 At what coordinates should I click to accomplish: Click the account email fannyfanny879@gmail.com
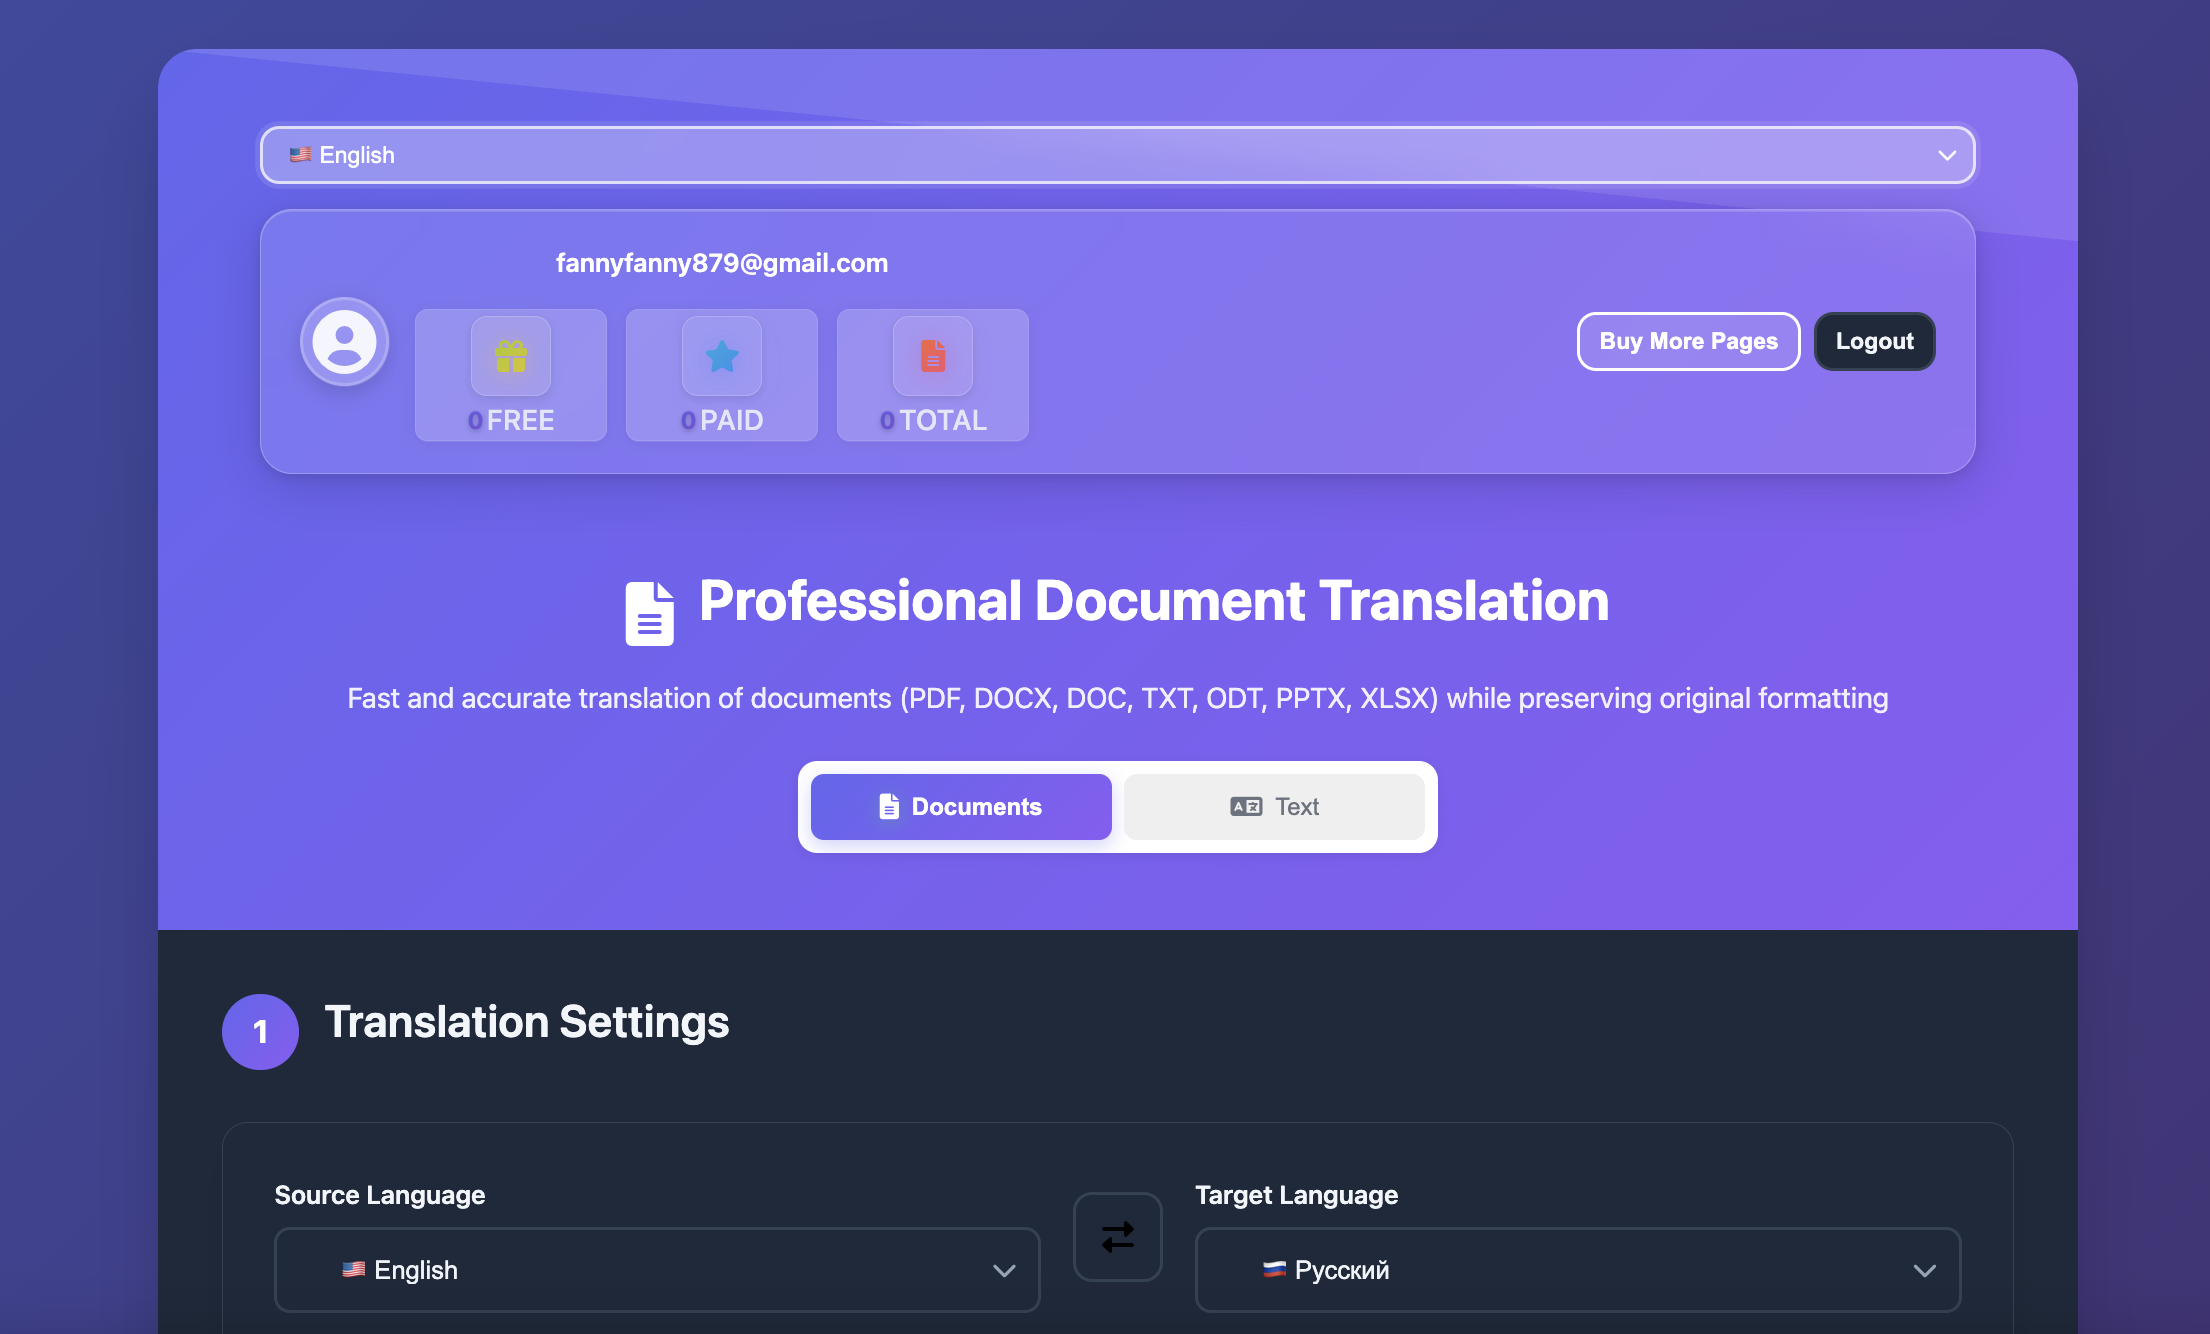(x=722, y=263)
